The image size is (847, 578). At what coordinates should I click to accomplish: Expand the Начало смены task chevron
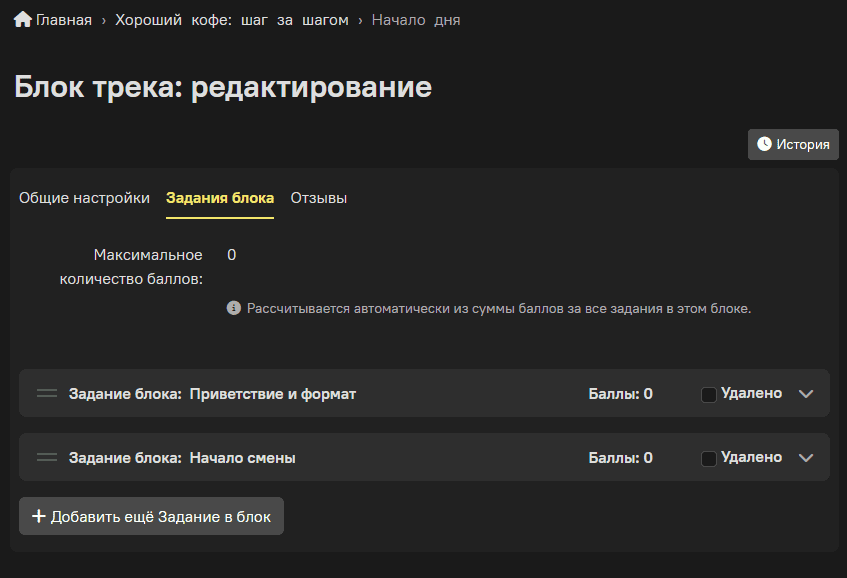coord(808,458)
